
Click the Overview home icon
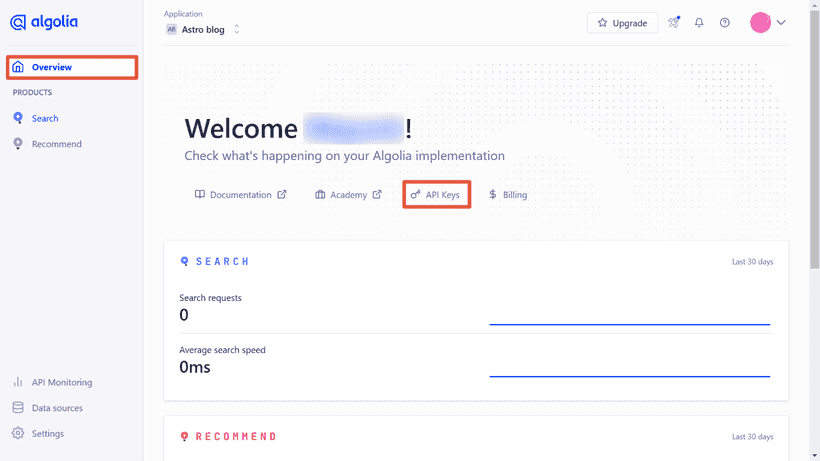(x=18, y=67)
